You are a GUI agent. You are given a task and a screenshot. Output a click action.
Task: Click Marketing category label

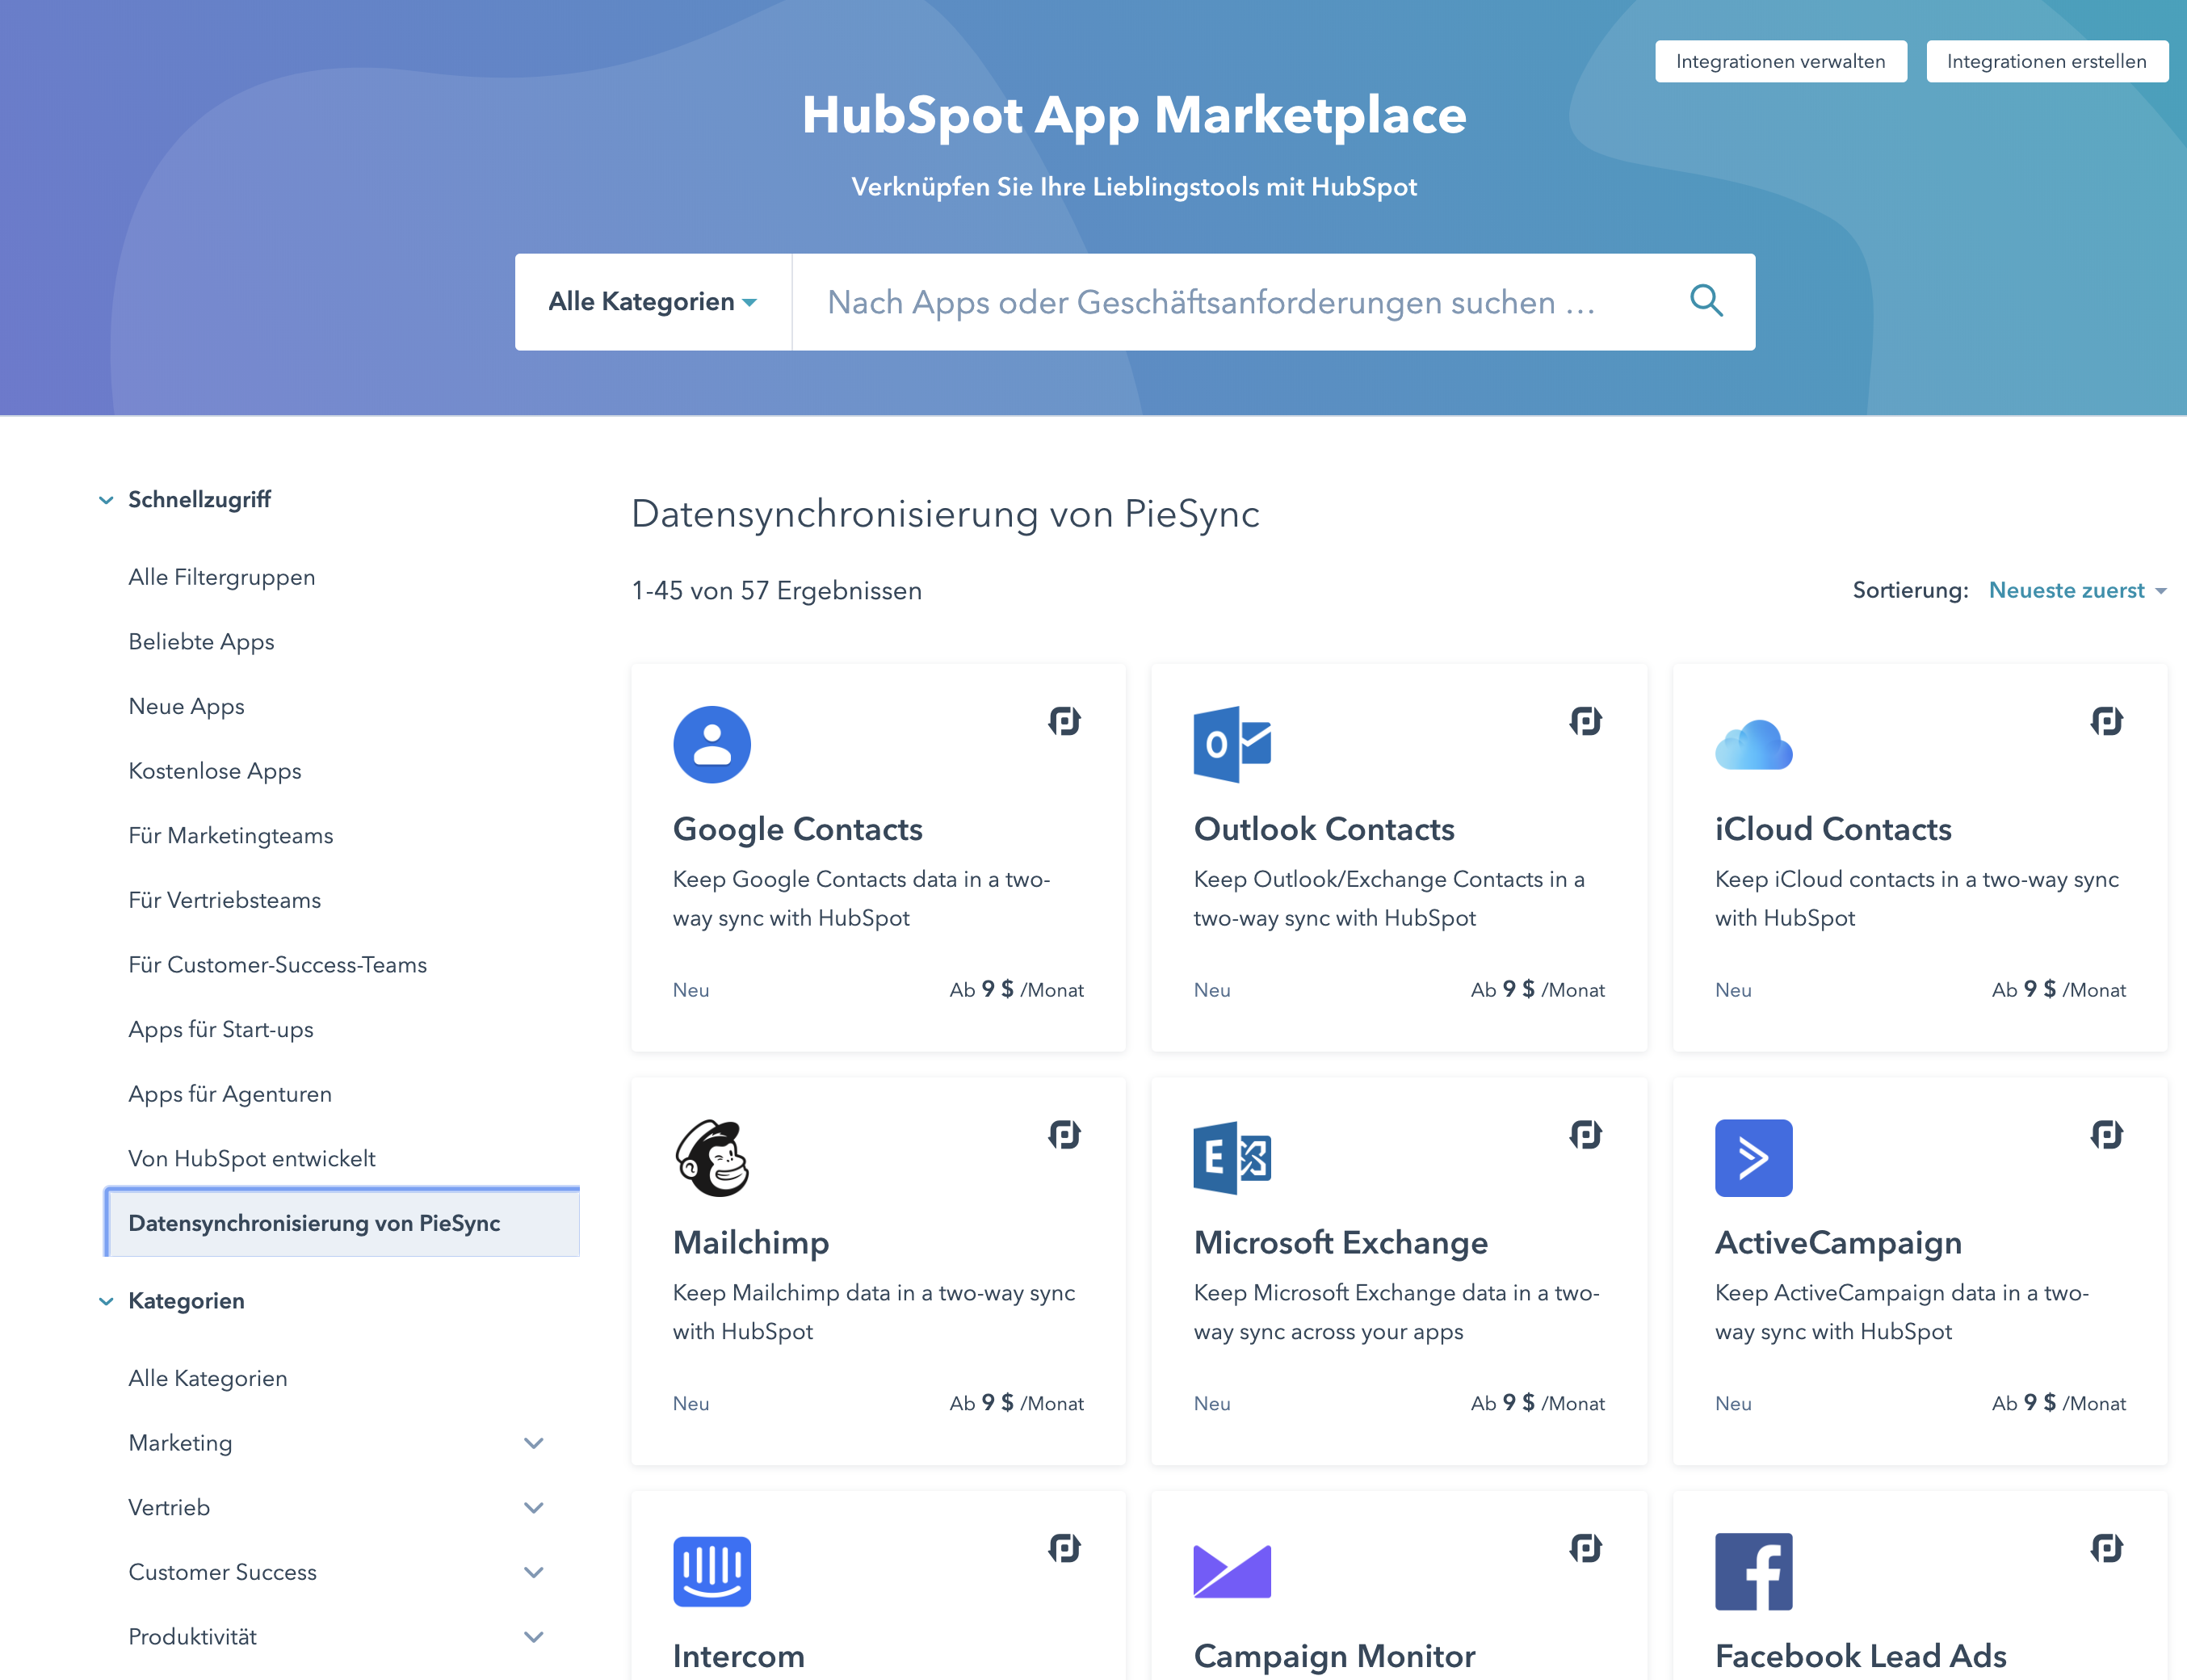pos(180,1443)
